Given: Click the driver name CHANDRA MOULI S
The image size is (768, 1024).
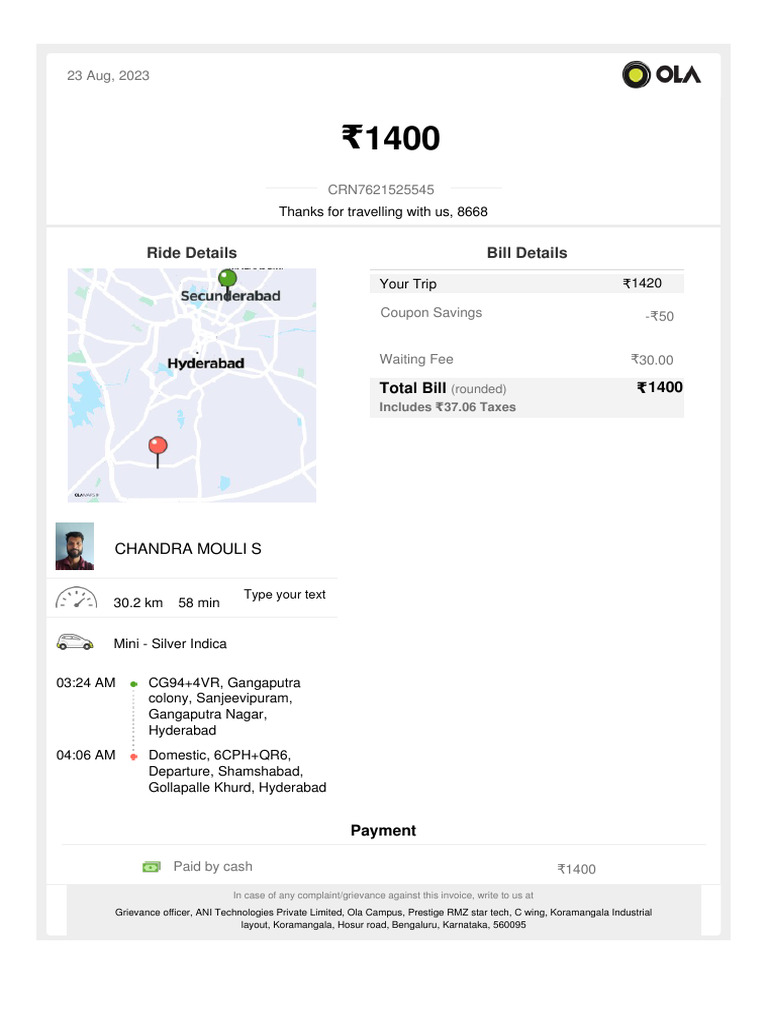Looking at the screenshot, I should point(188,548).
